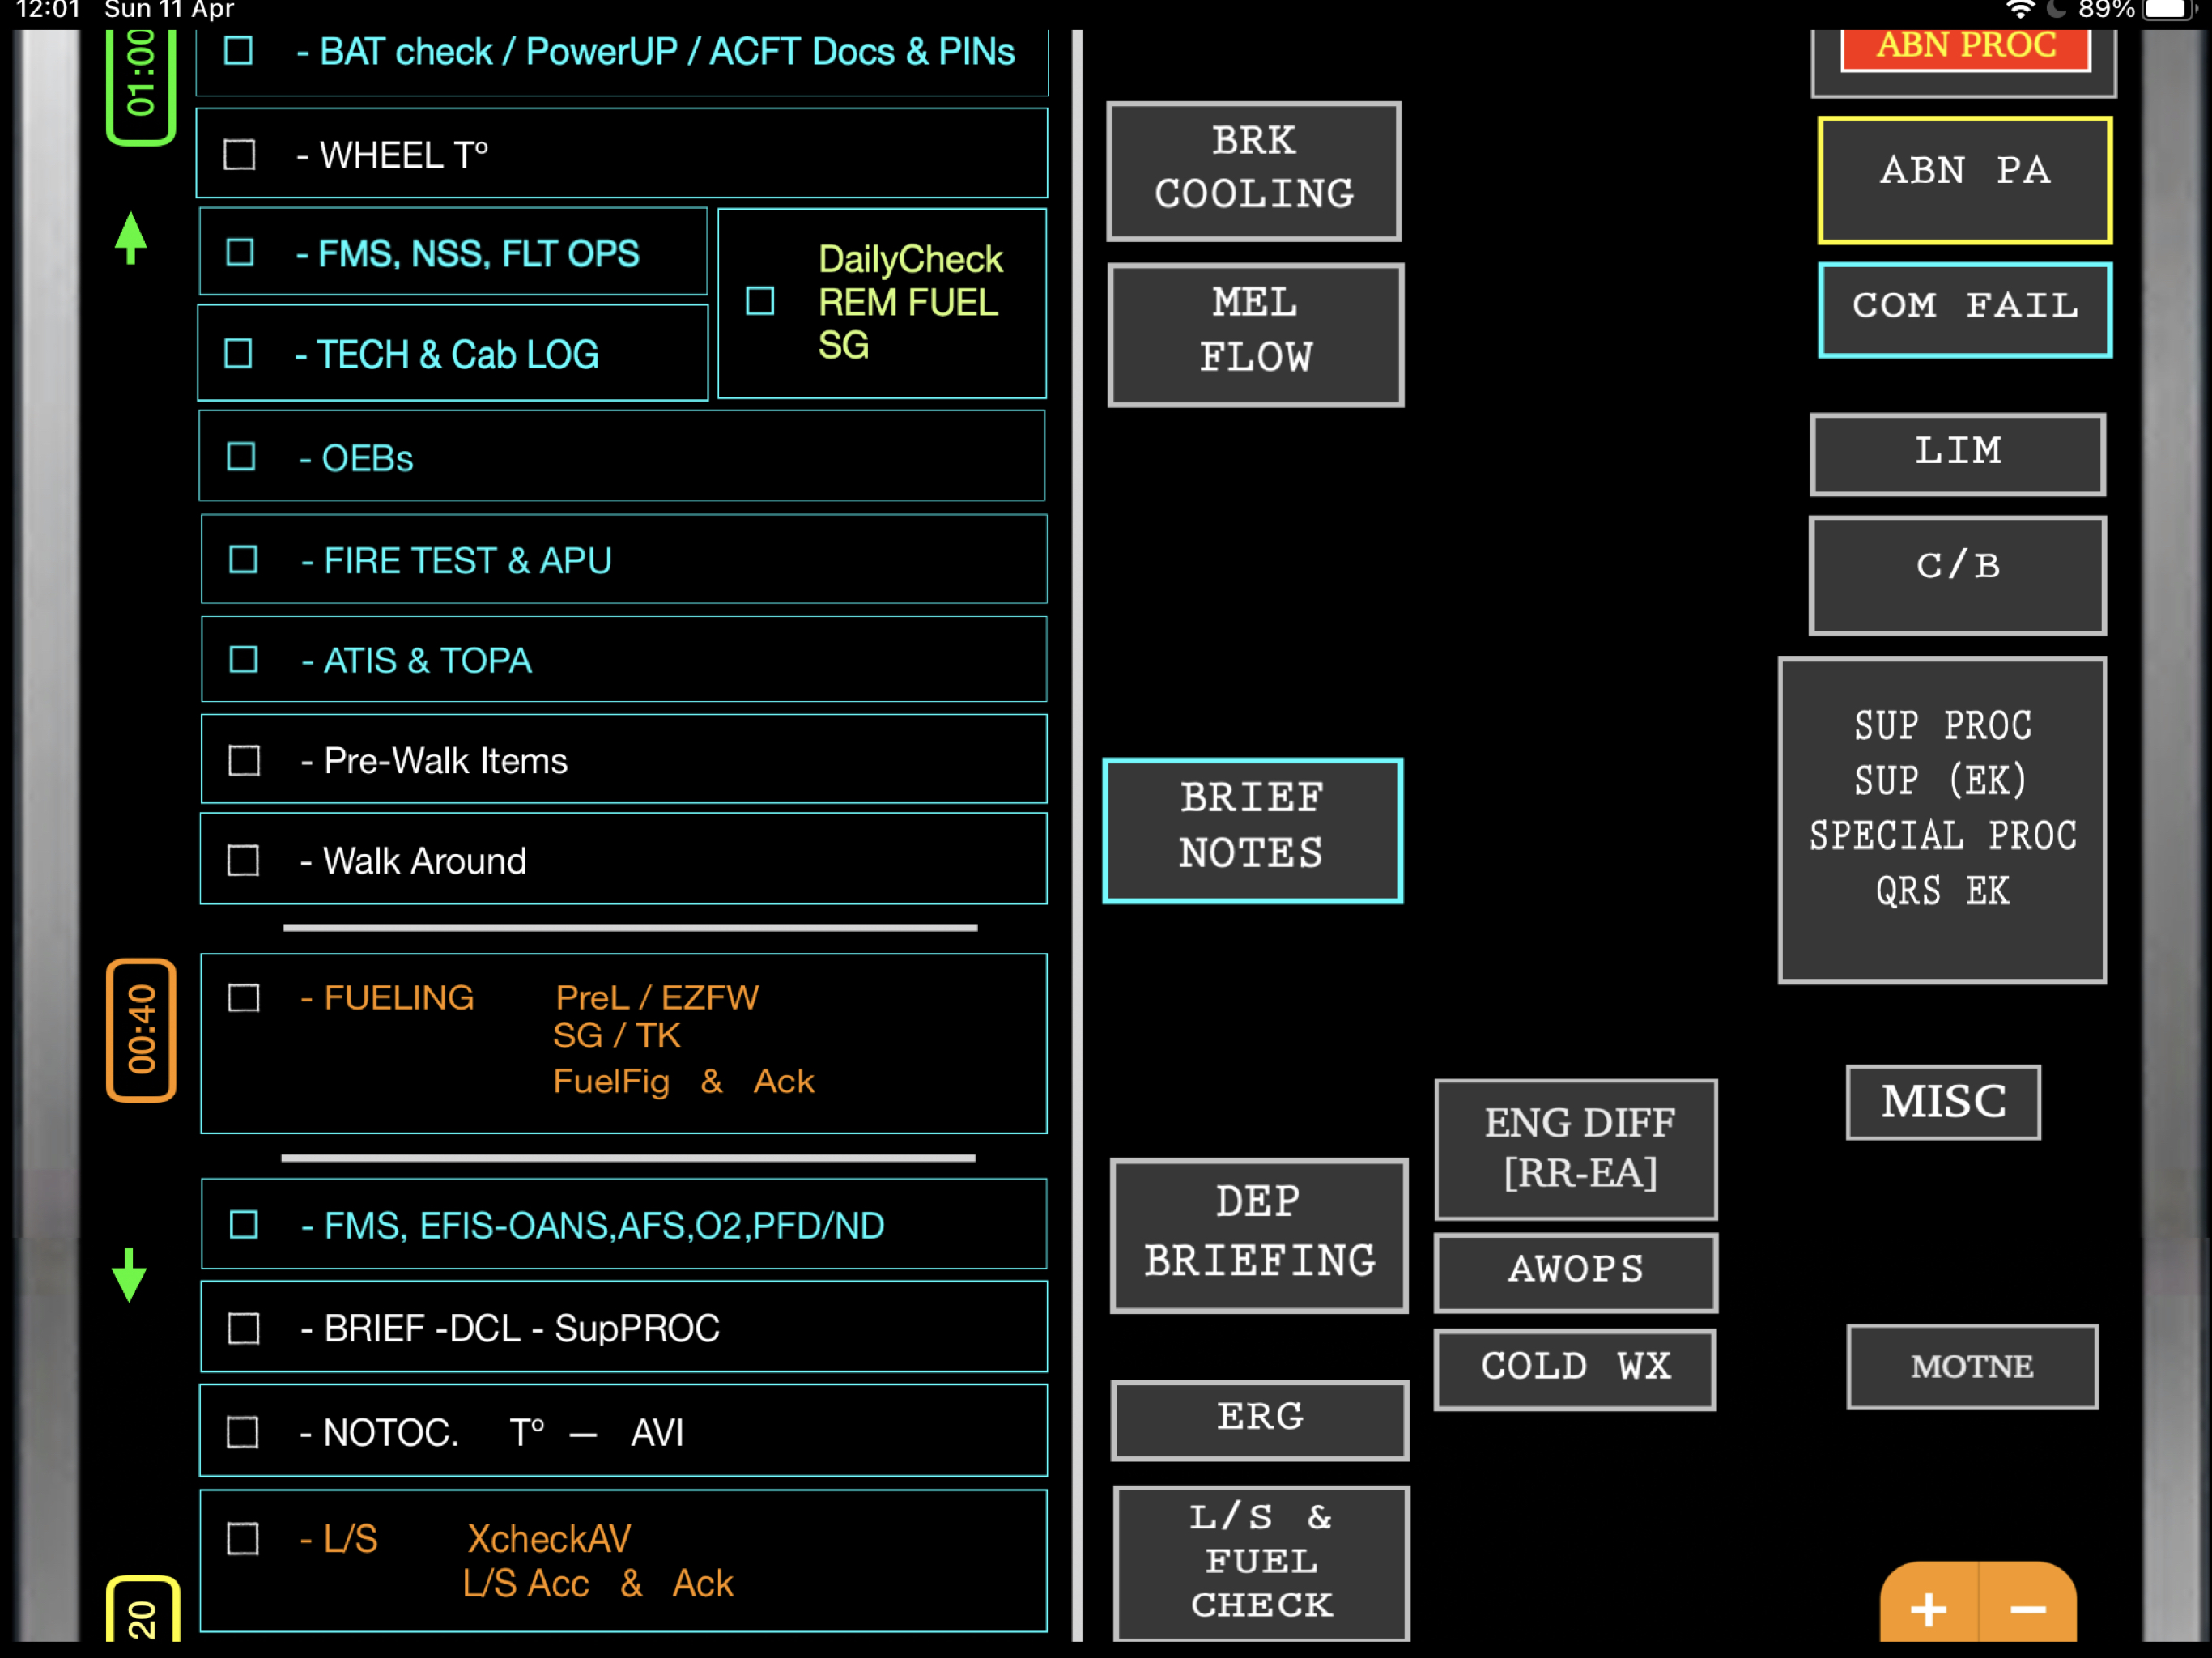Image resolution: width=2212 pixels, height=1658 pixels.
Task: Check the L/S XcheckAV box
Action: [243, 1539]
